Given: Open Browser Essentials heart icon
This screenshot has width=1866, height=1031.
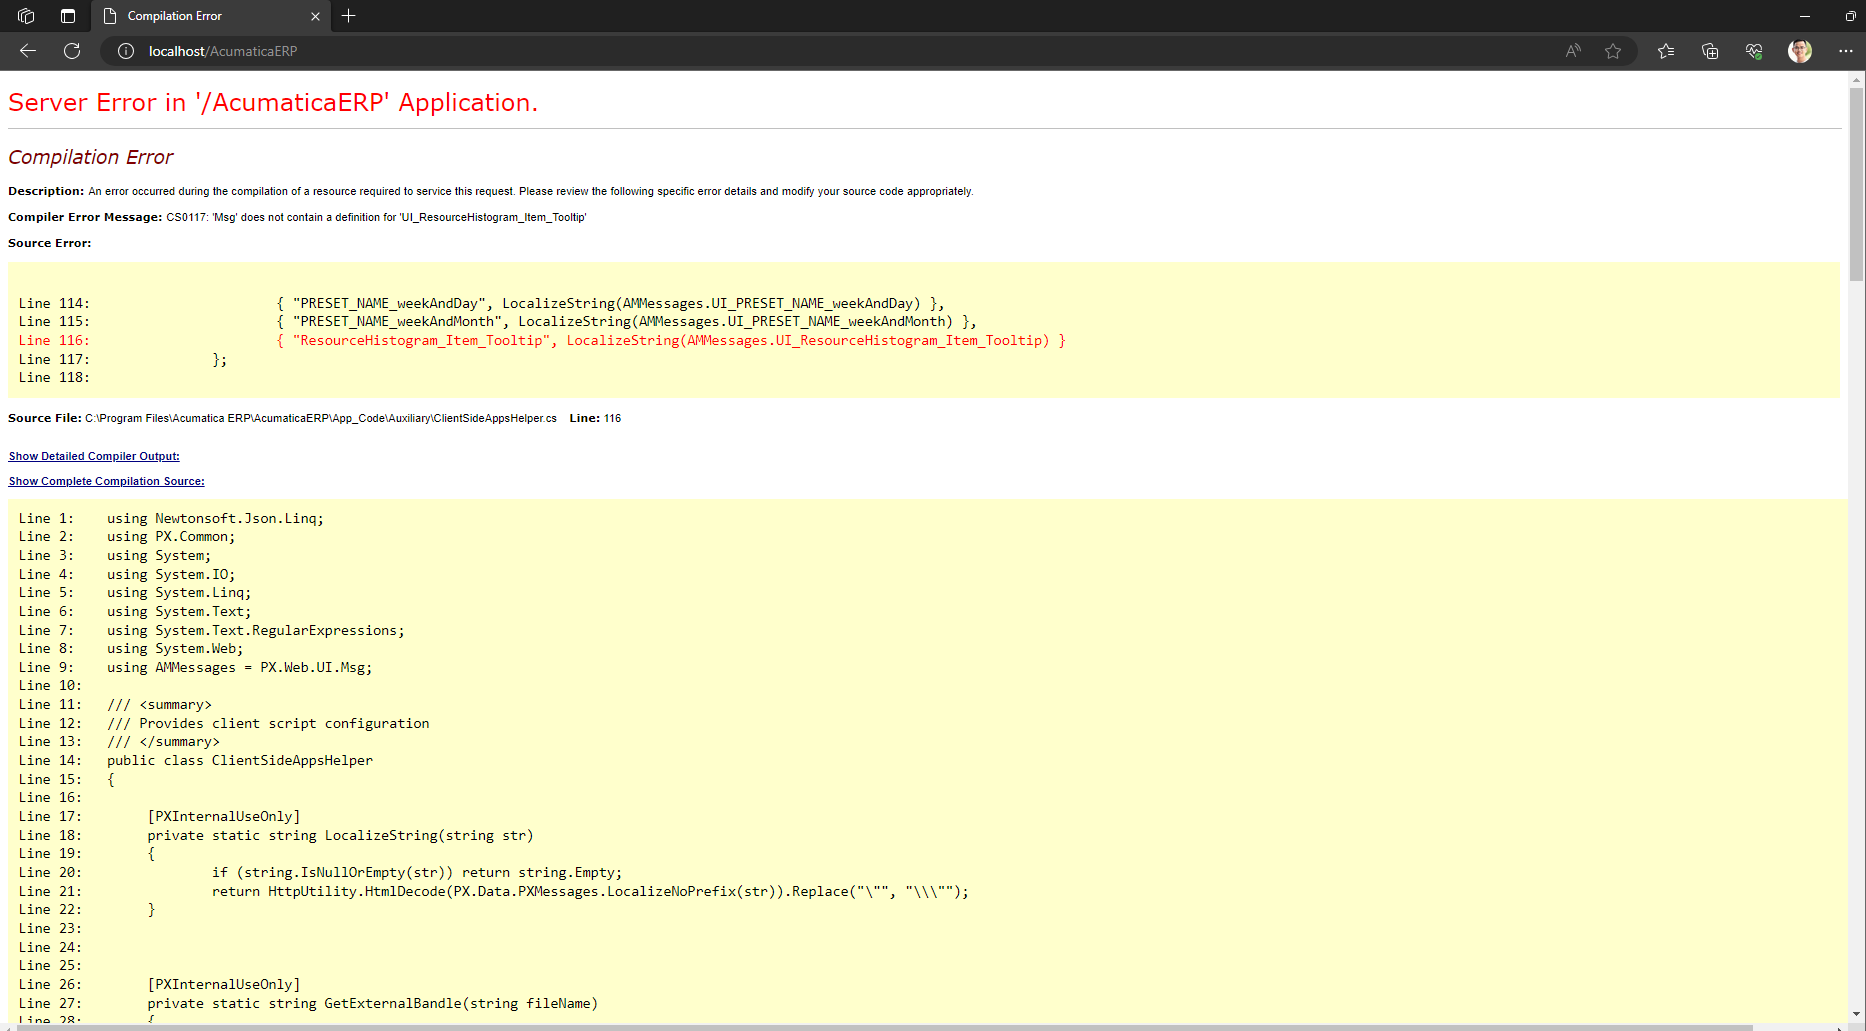Looking at the screenshot, I should [x=1754, y=51].
